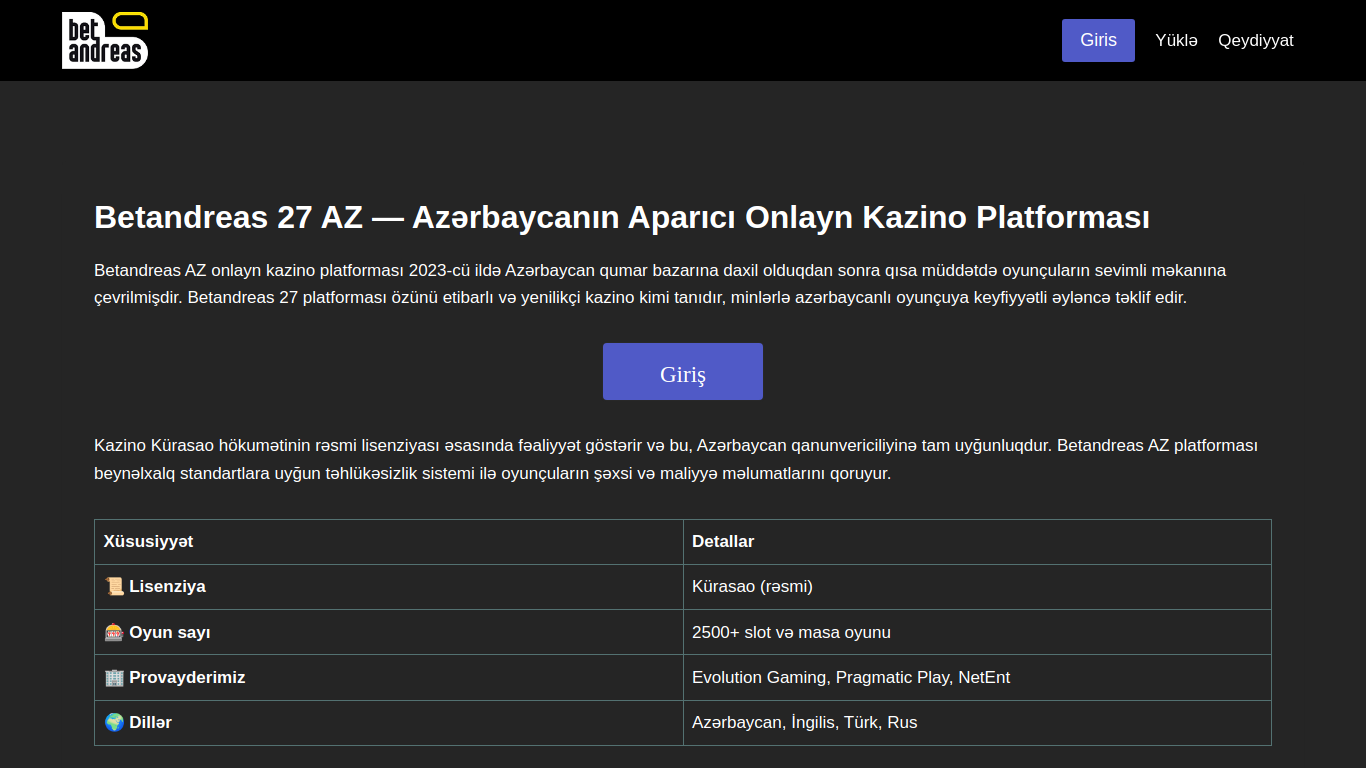Click the scroll emoji beside Lisenziya
This screenshot has width=1366, height=768.
(114, 587)
